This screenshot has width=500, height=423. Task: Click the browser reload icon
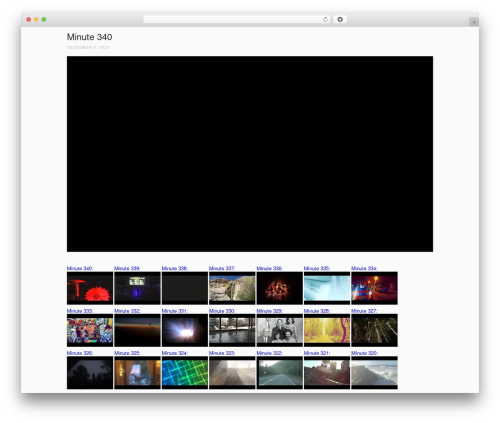pos(325,19)
